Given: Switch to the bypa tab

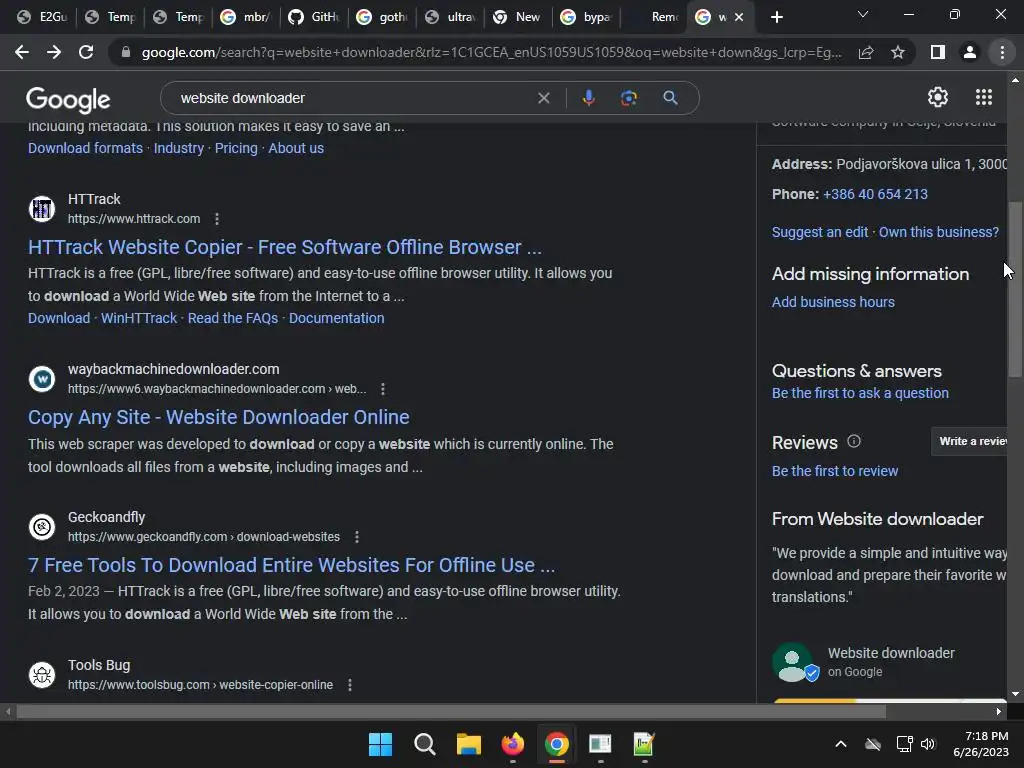Looking at the screenshot, I should [x=586, y=17].
